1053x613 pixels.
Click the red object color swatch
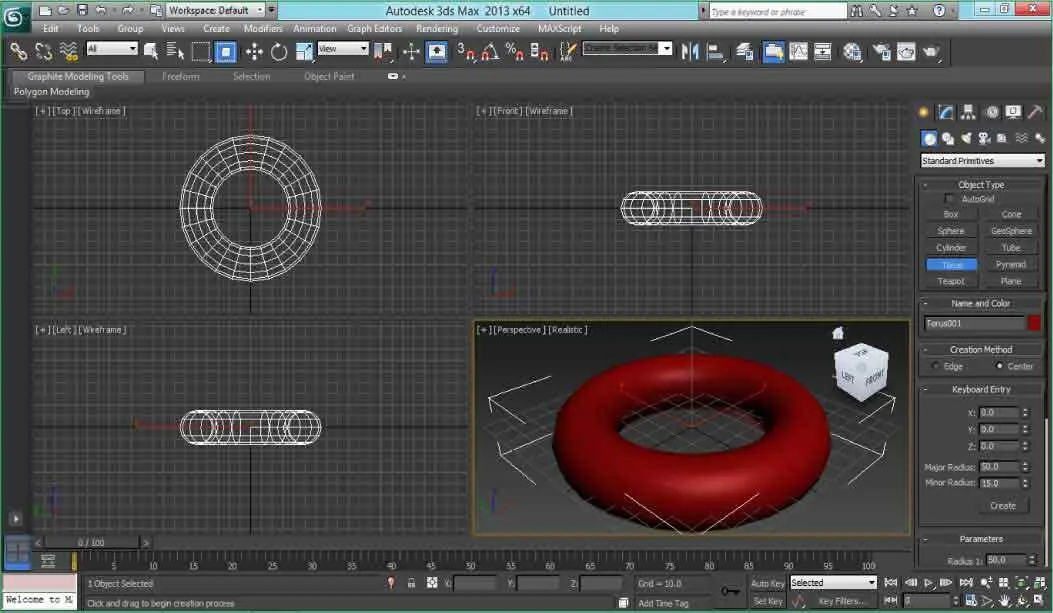1034,324
